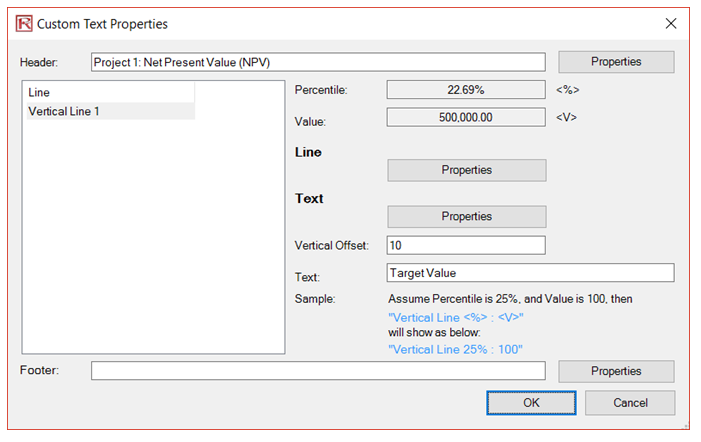The height and width of the screenshot is (442, 701).
Task: Click the <V> value placeholder tag
Action: [566, 118]
